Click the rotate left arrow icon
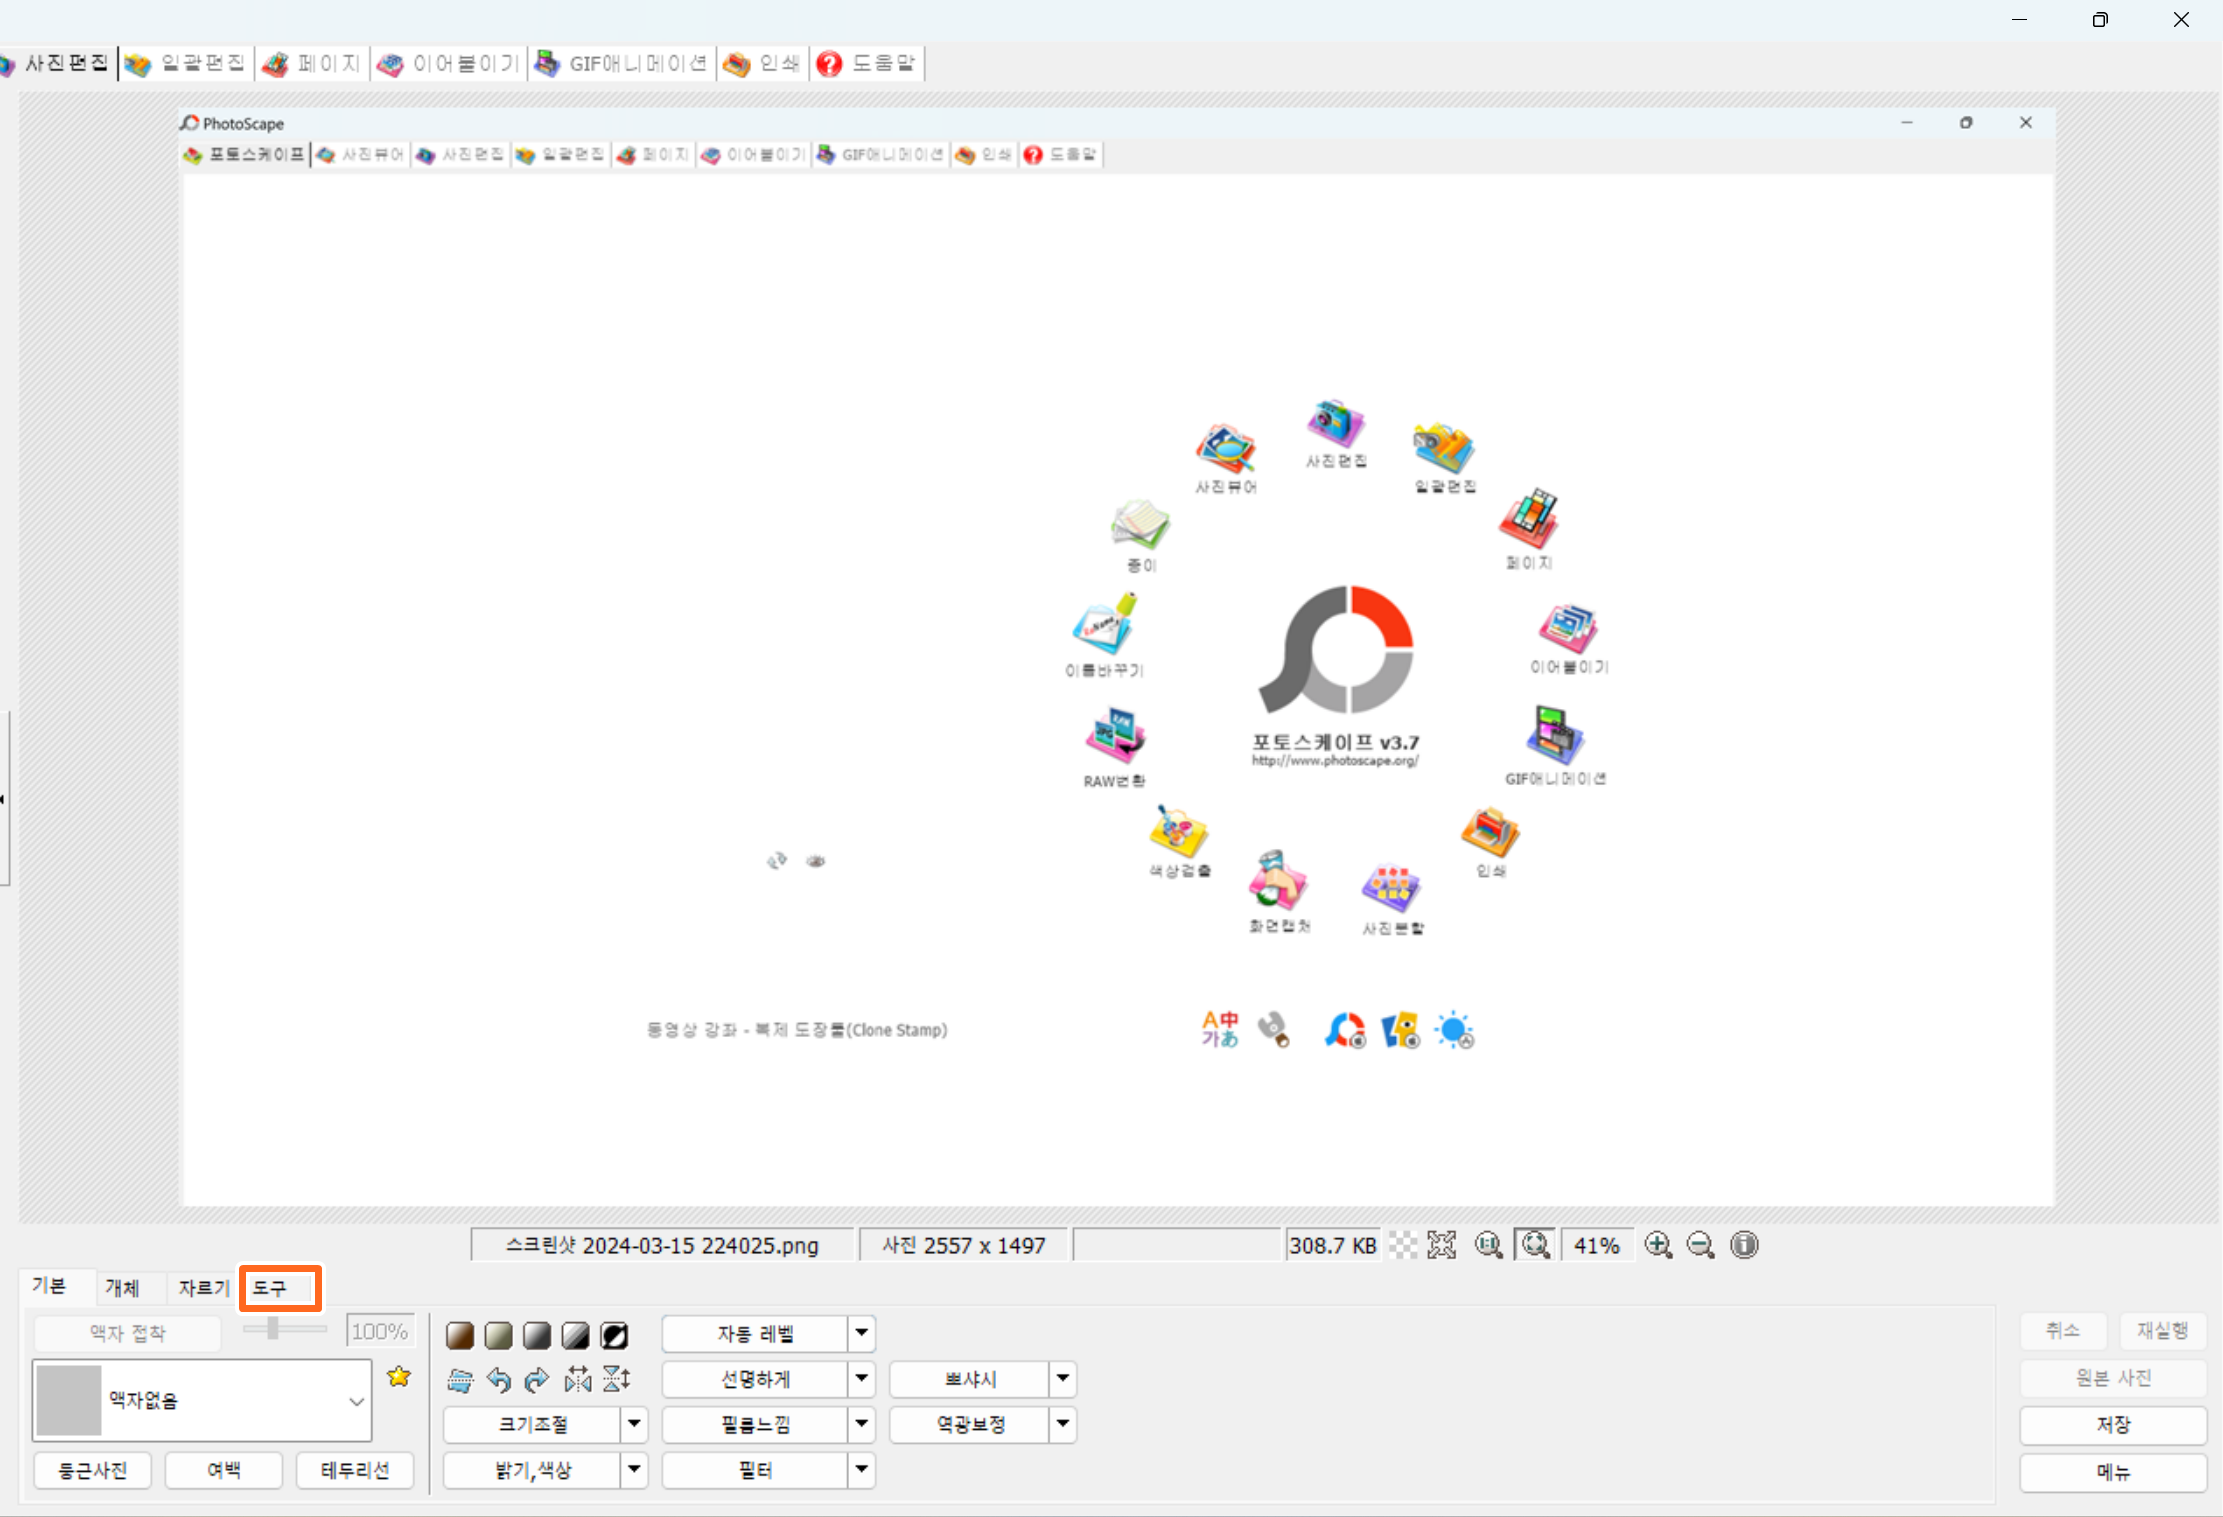This screenshot has height=1517, width=2223. pyautogui.click(x=499, y=1380)
